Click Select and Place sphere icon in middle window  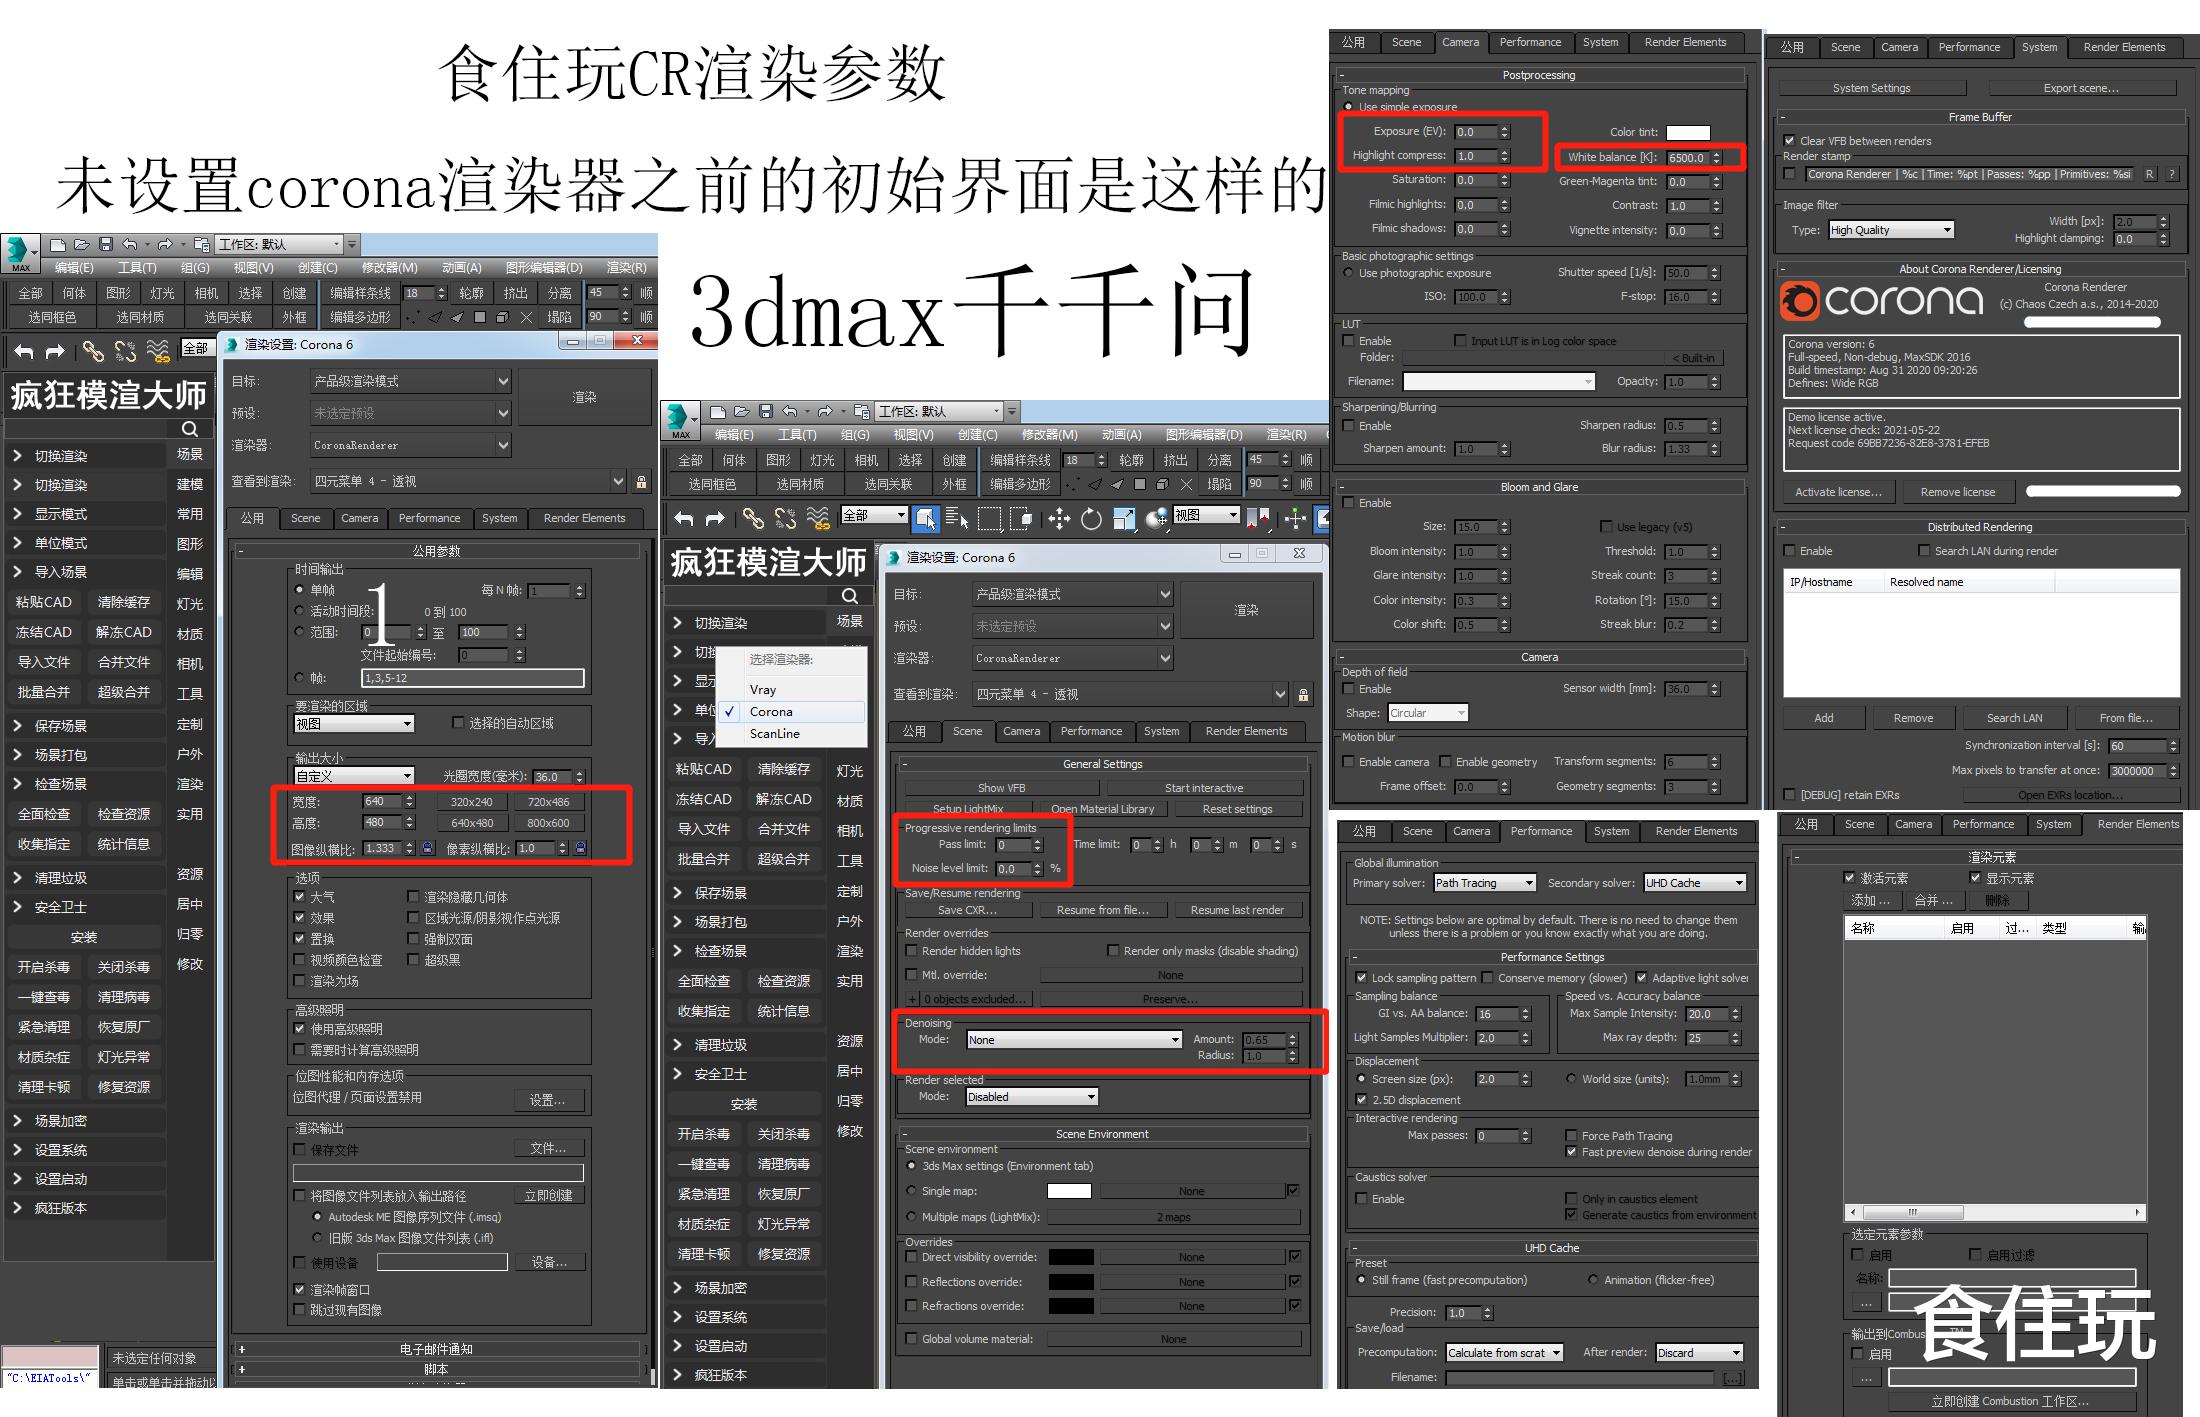[x=1157, y=518]
